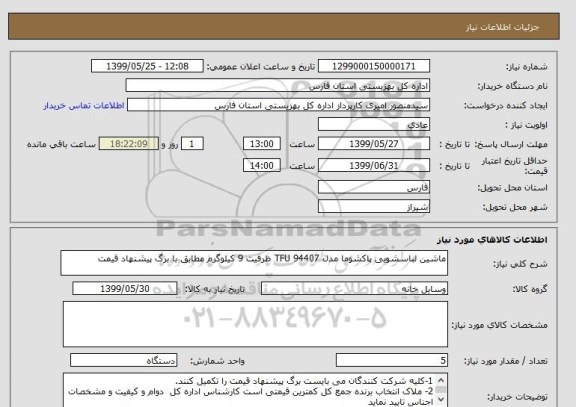Select the section title اطلاعات کالاهای مورد نیاز
The height and width of the screenshot is (407, 576).
click(492, 240)
